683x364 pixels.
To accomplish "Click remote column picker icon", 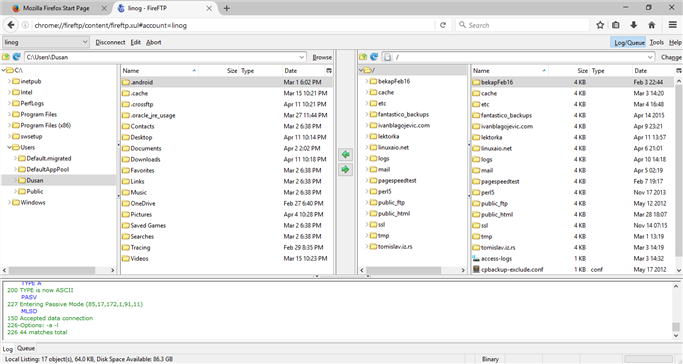I will (x=679, y=71).
